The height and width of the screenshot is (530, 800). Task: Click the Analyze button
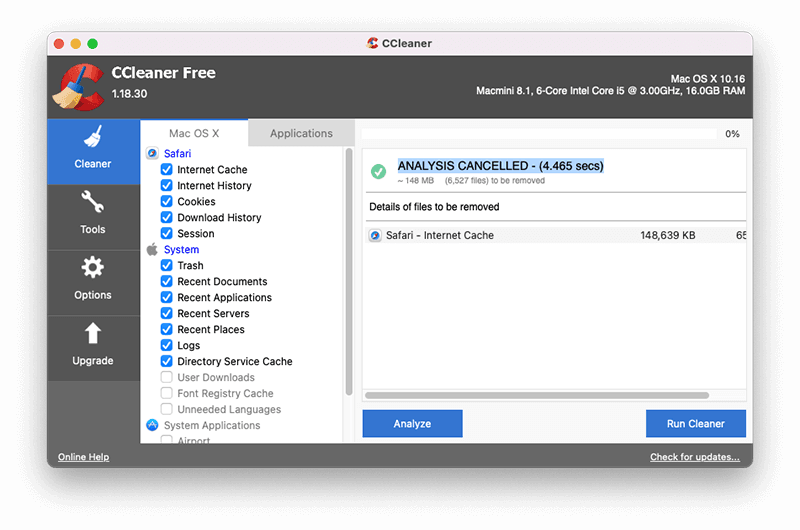pos(412,424)
